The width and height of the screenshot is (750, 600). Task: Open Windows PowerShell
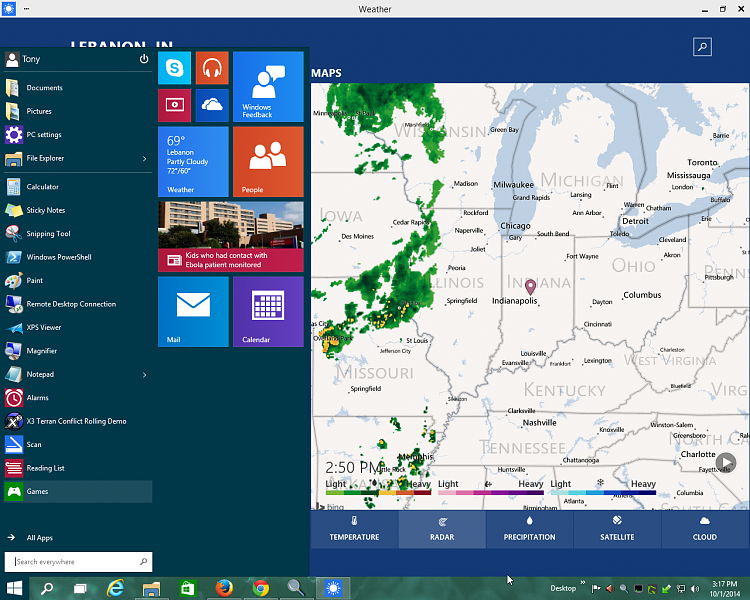click(78, 257)
